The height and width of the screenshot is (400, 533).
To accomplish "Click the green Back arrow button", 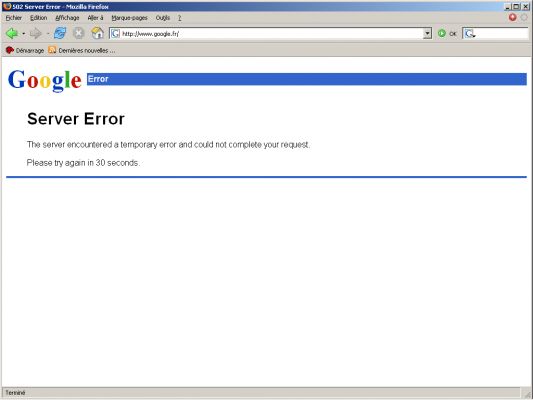I will pyautogui.click(x=12, y=33).
